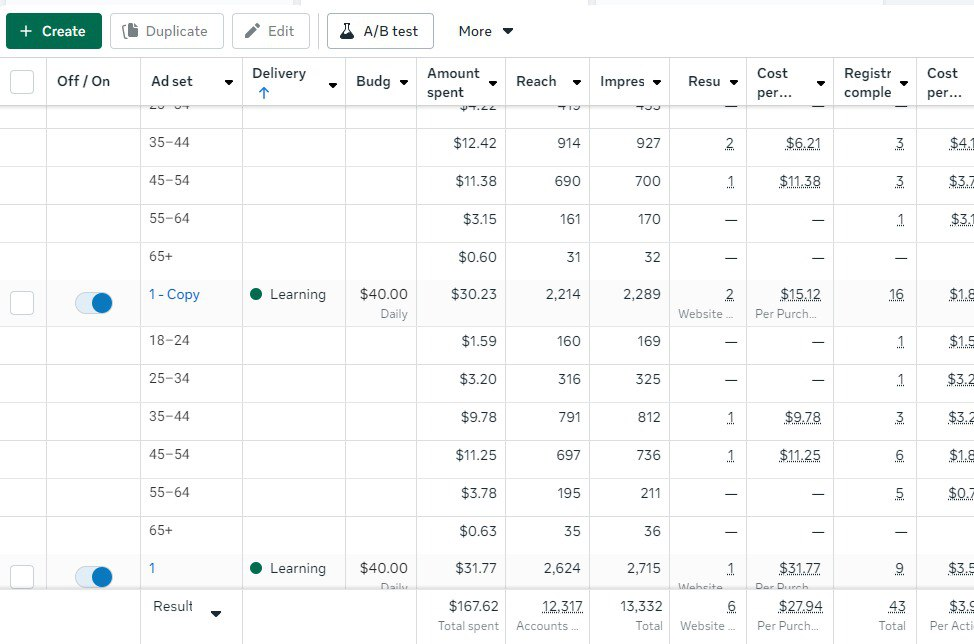This screenshot has width=974, height=644.
Task: Expand the Ad set column dropdown arrow
Action: (229, 83)
